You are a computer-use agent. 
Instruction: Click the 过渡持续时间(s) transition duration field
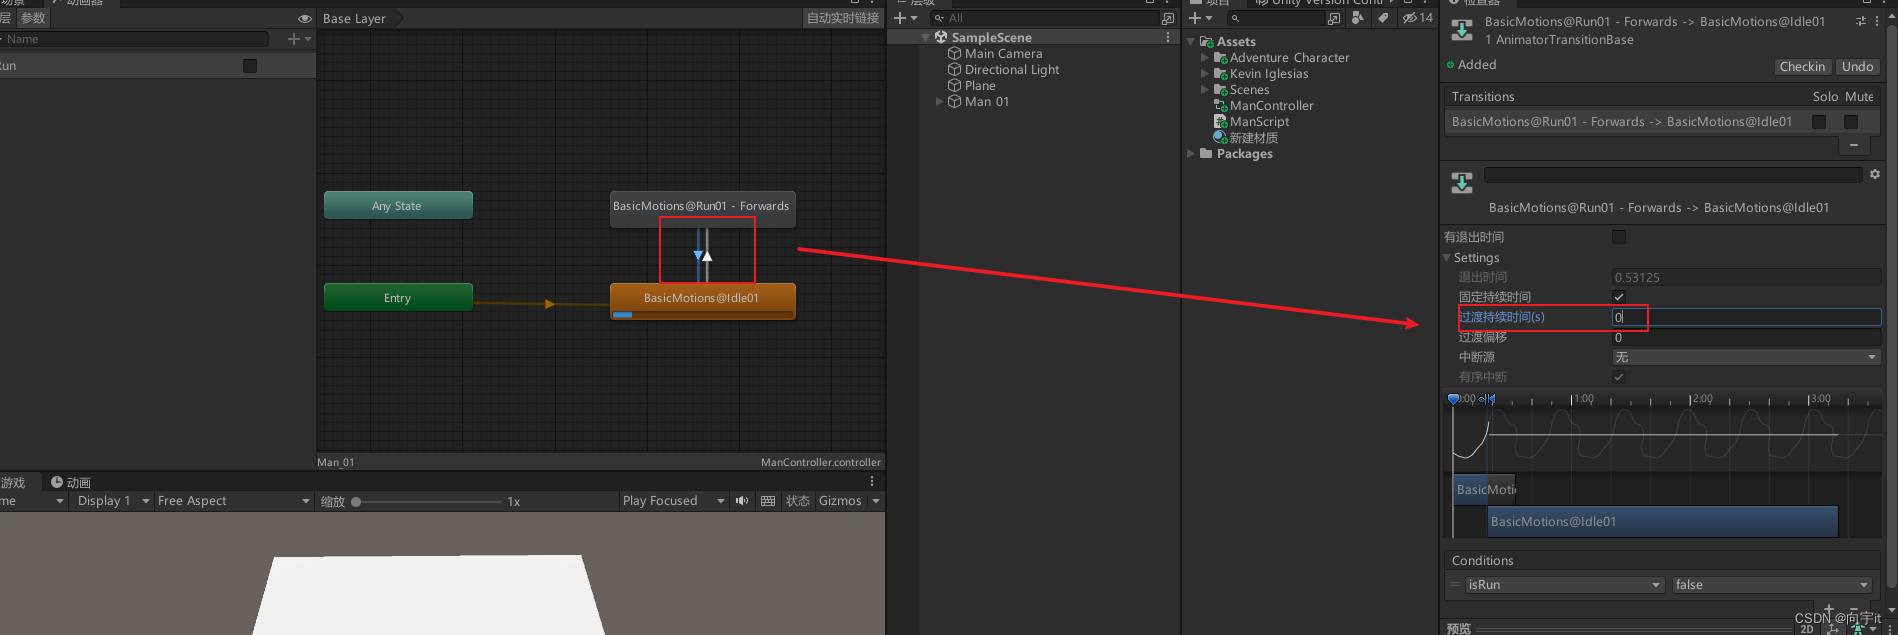(1746, 317)
